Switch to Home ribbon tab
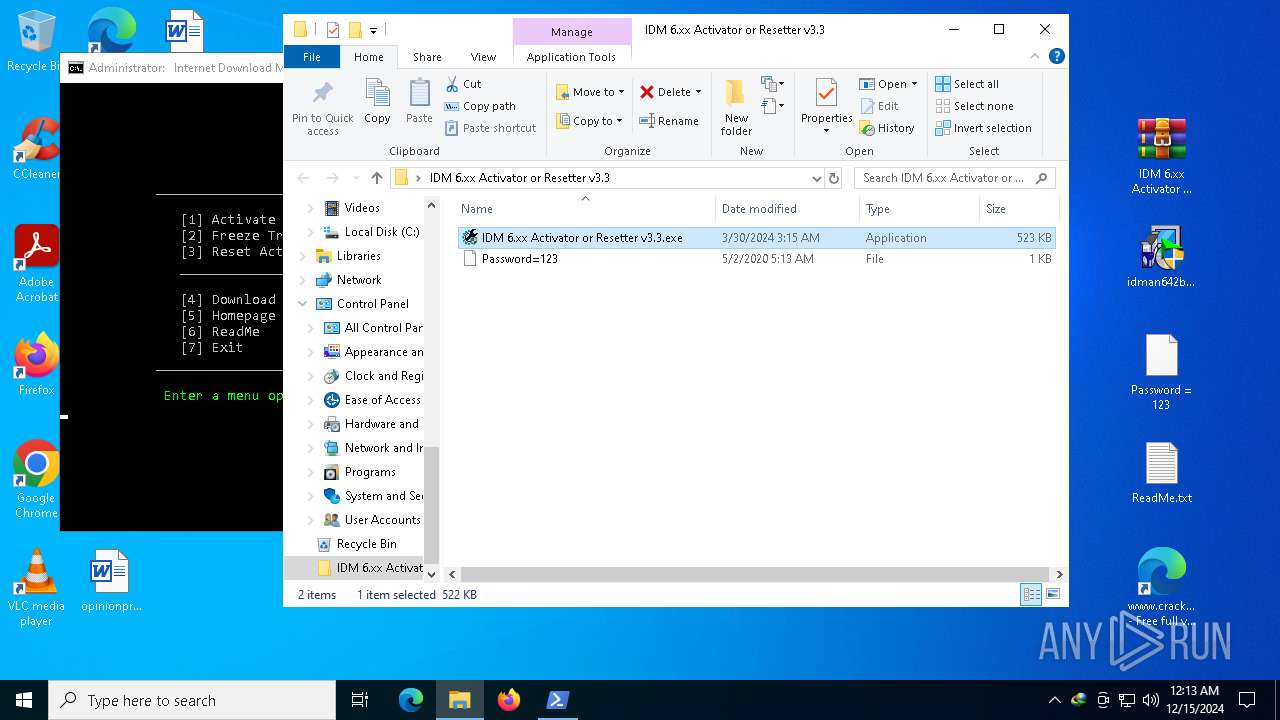This screenshot has width=1280, height=720. (x=369, y=57)
